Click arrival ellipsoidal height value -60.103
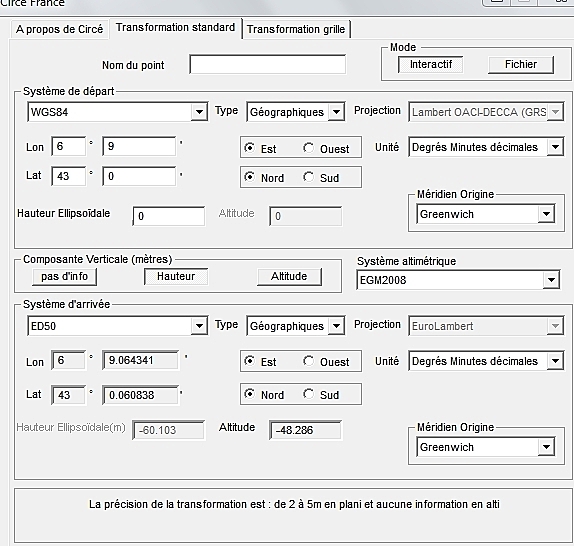The image size is (574, 546). click(x=168, y=430)
